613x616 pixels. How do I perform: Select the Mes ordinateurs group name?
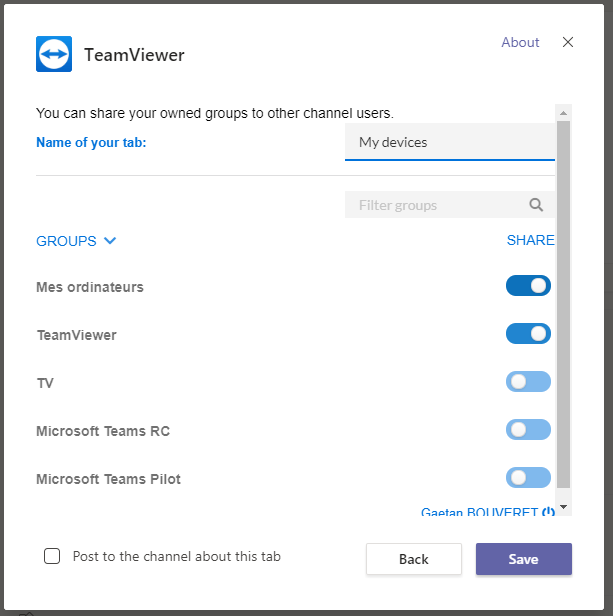click(90, 287)
